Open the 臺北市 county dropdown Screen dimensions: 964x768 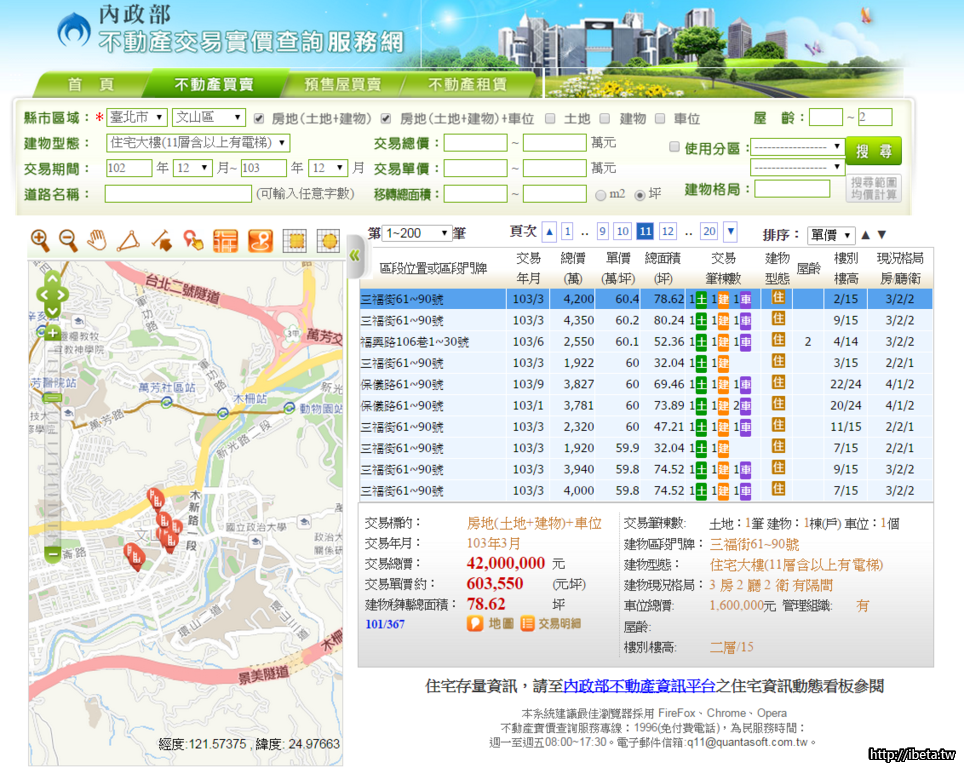137,117
